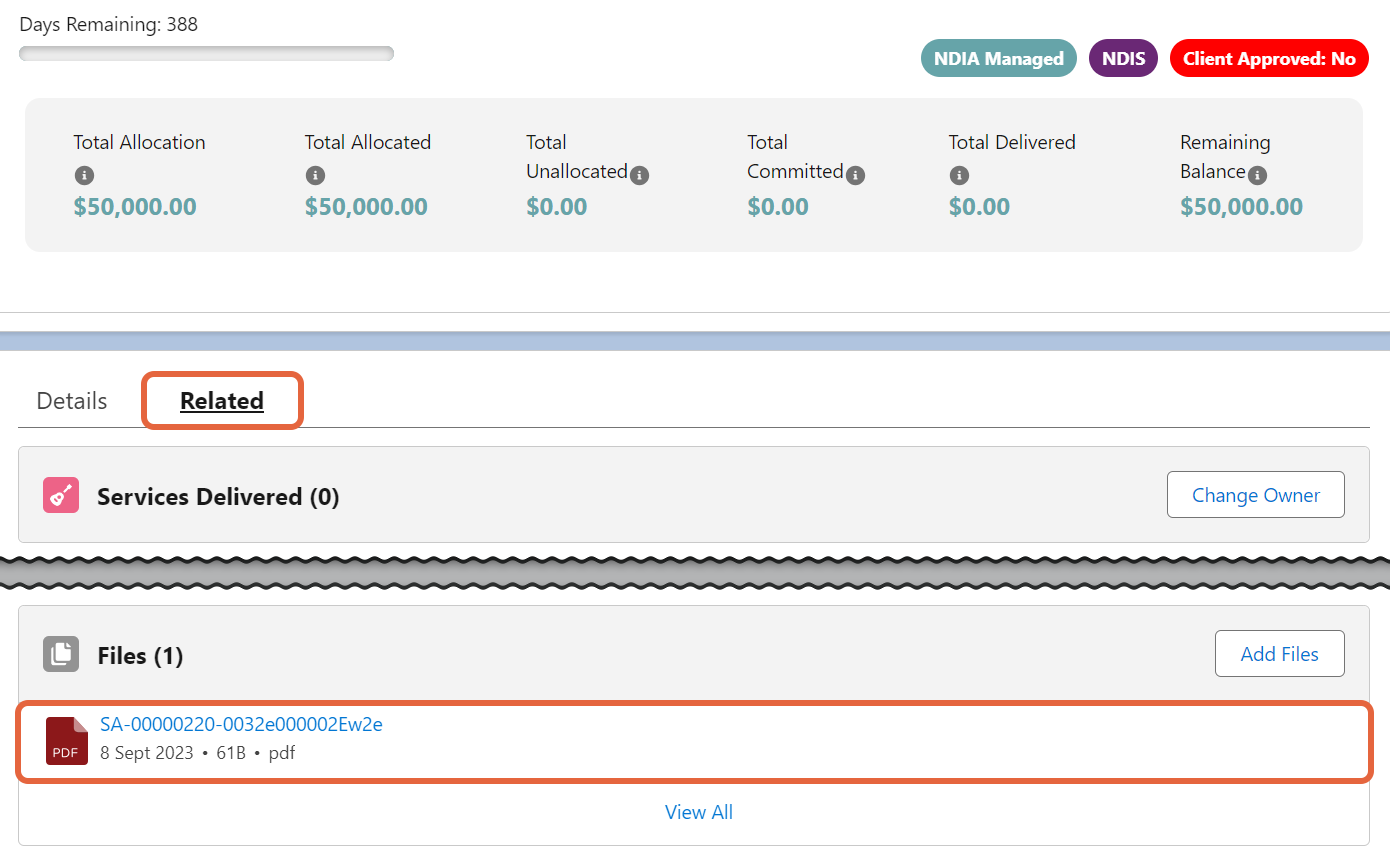The width and height of the screenshot is (1390, 860).
Task: Select the Related tab
Action: pos(222,401)
